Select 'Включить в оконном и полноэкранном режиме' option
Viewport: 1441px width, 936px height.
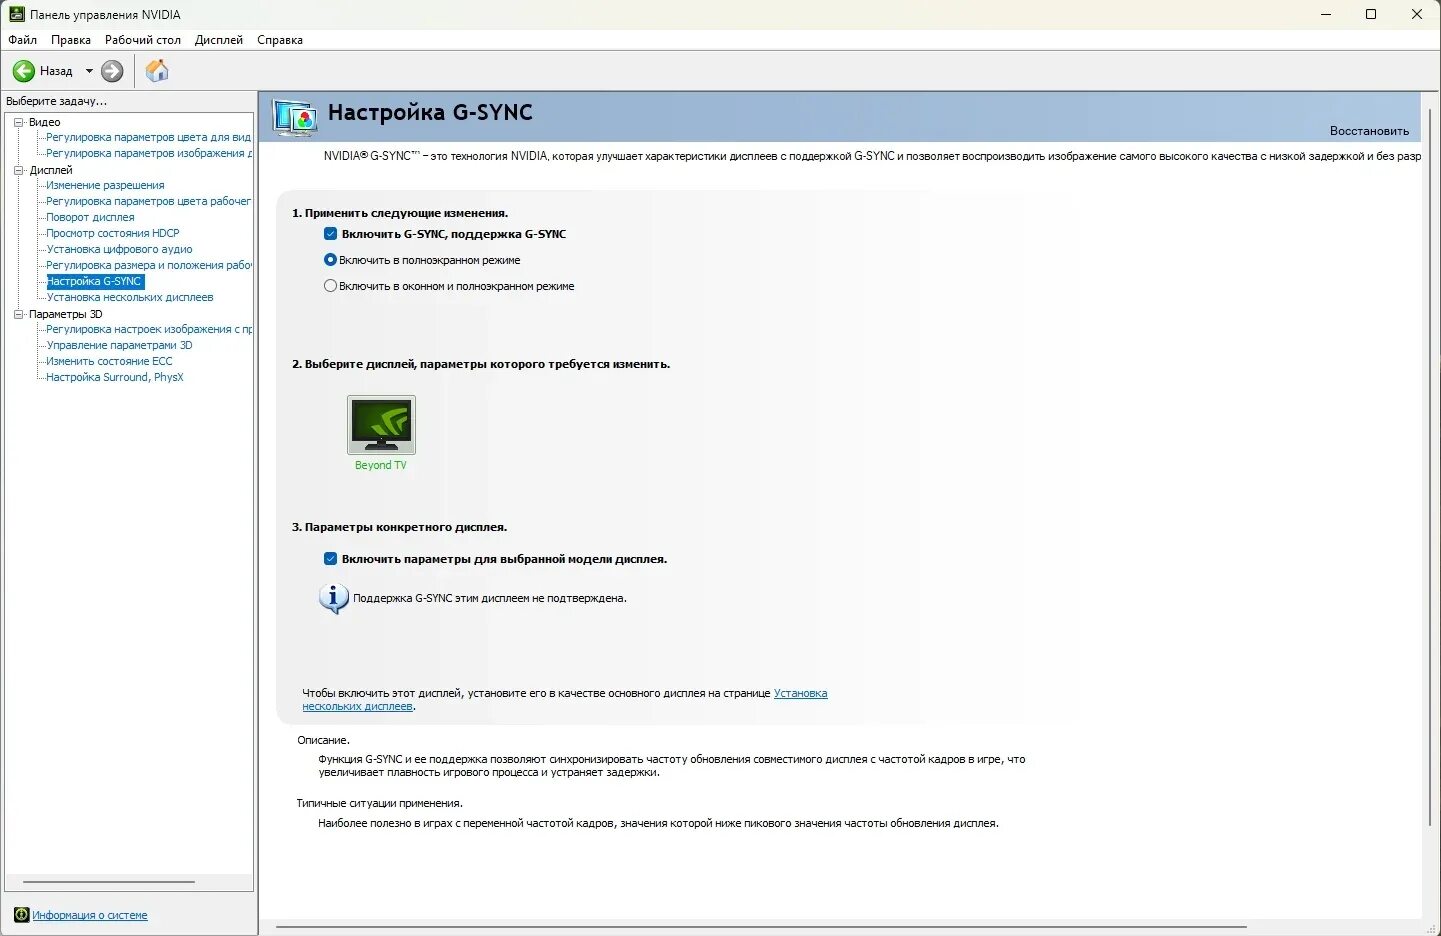pyautogui.click(x=330, y=286)
